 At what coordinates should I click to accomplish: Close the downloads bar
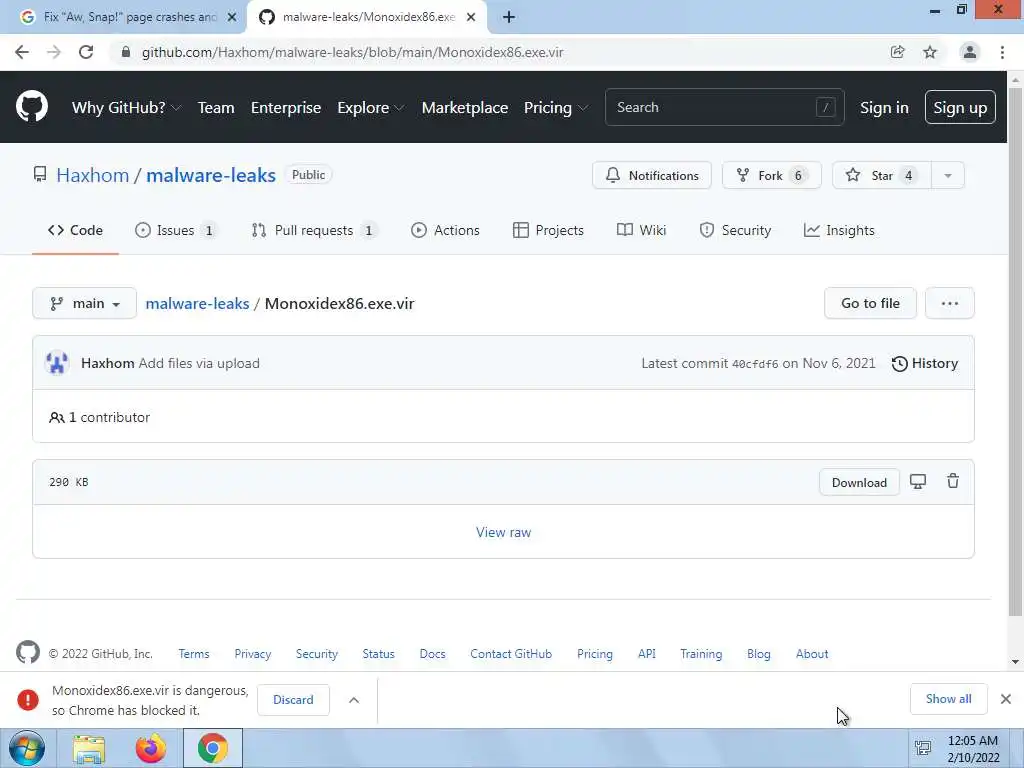(x=1006, y=699)
